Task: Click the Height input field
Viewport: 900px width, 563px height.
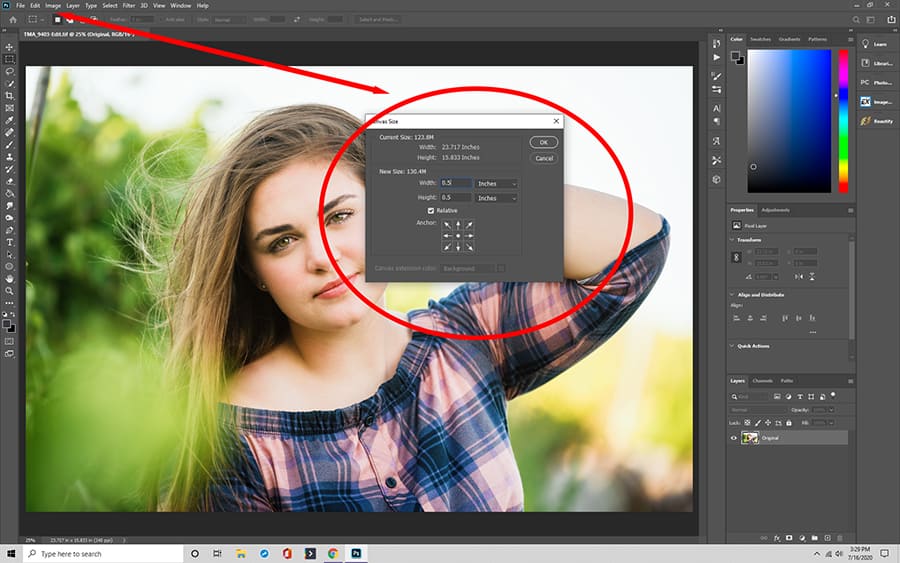Action: (x=456, y=197)
